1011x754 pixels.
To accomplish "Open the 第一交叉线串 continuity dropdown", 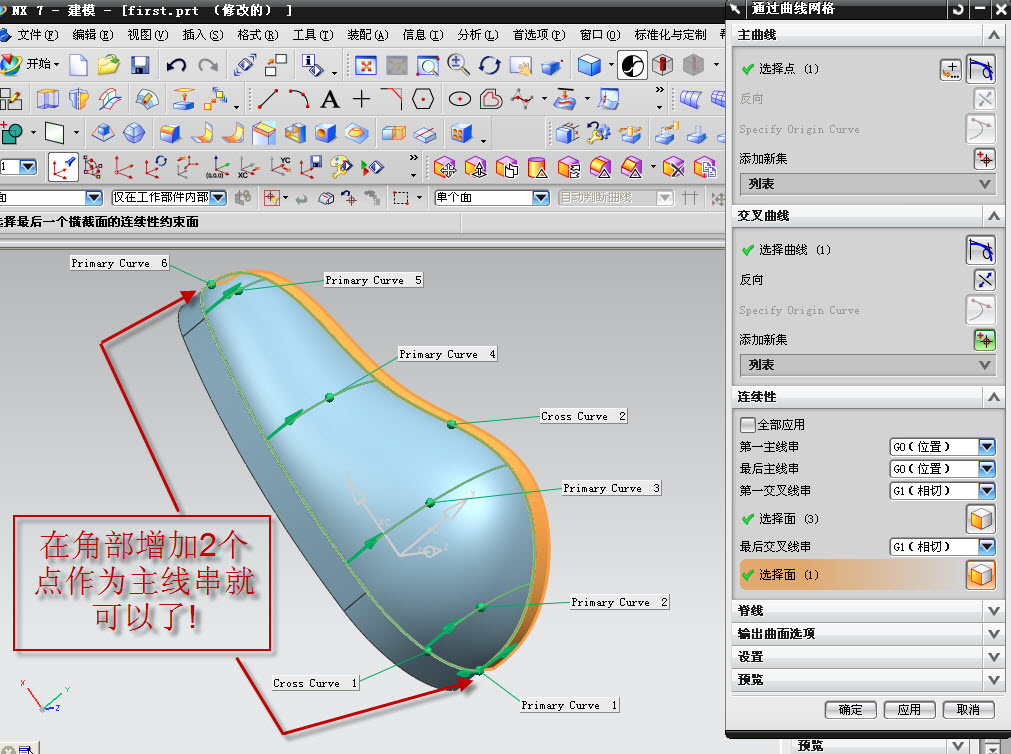I will (986, 491).
